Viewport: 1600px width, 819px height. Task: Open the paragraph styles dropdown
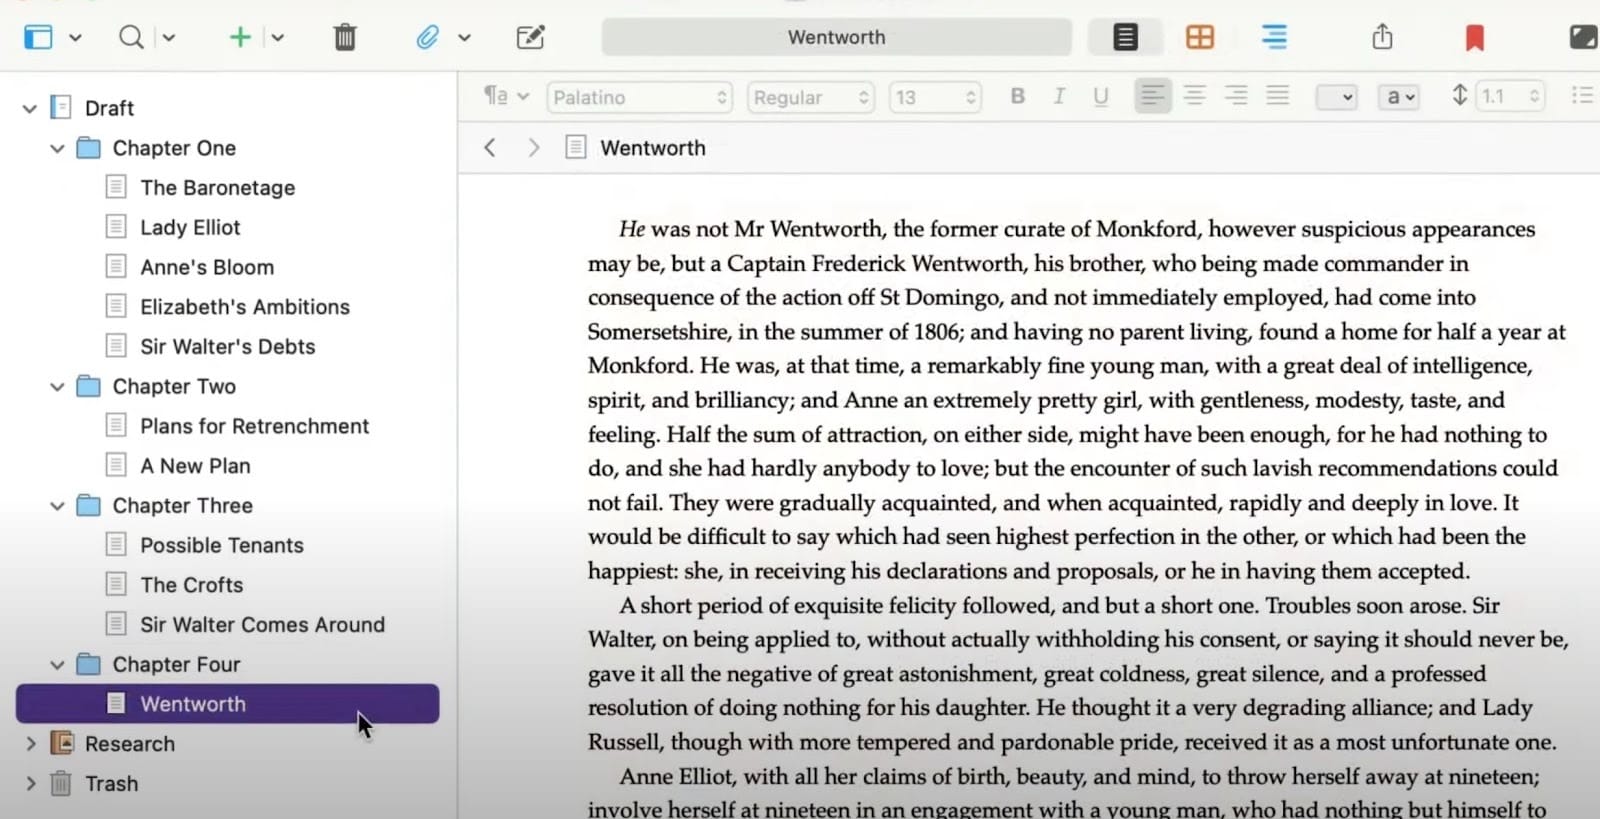click(x=506, y=96)
